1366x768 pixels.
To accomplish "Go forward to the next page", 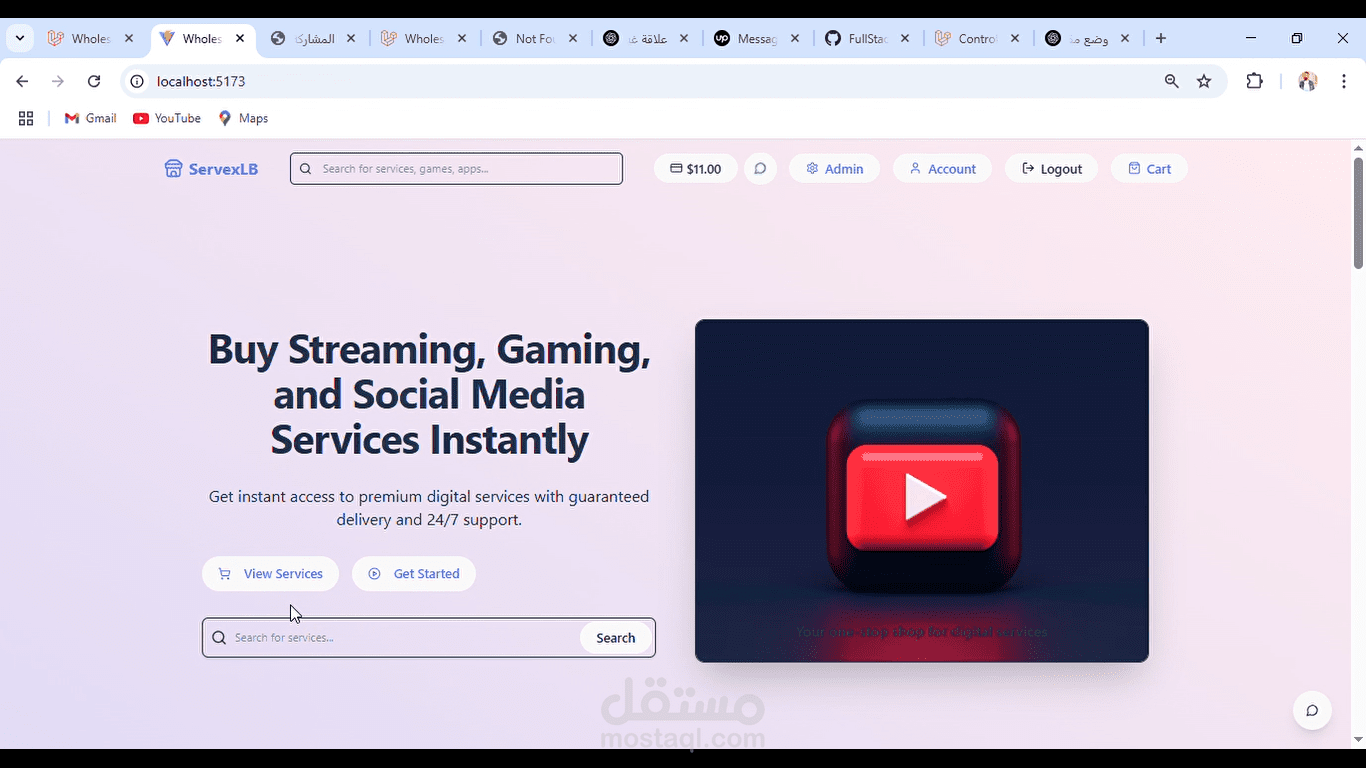I will (58, 81).
